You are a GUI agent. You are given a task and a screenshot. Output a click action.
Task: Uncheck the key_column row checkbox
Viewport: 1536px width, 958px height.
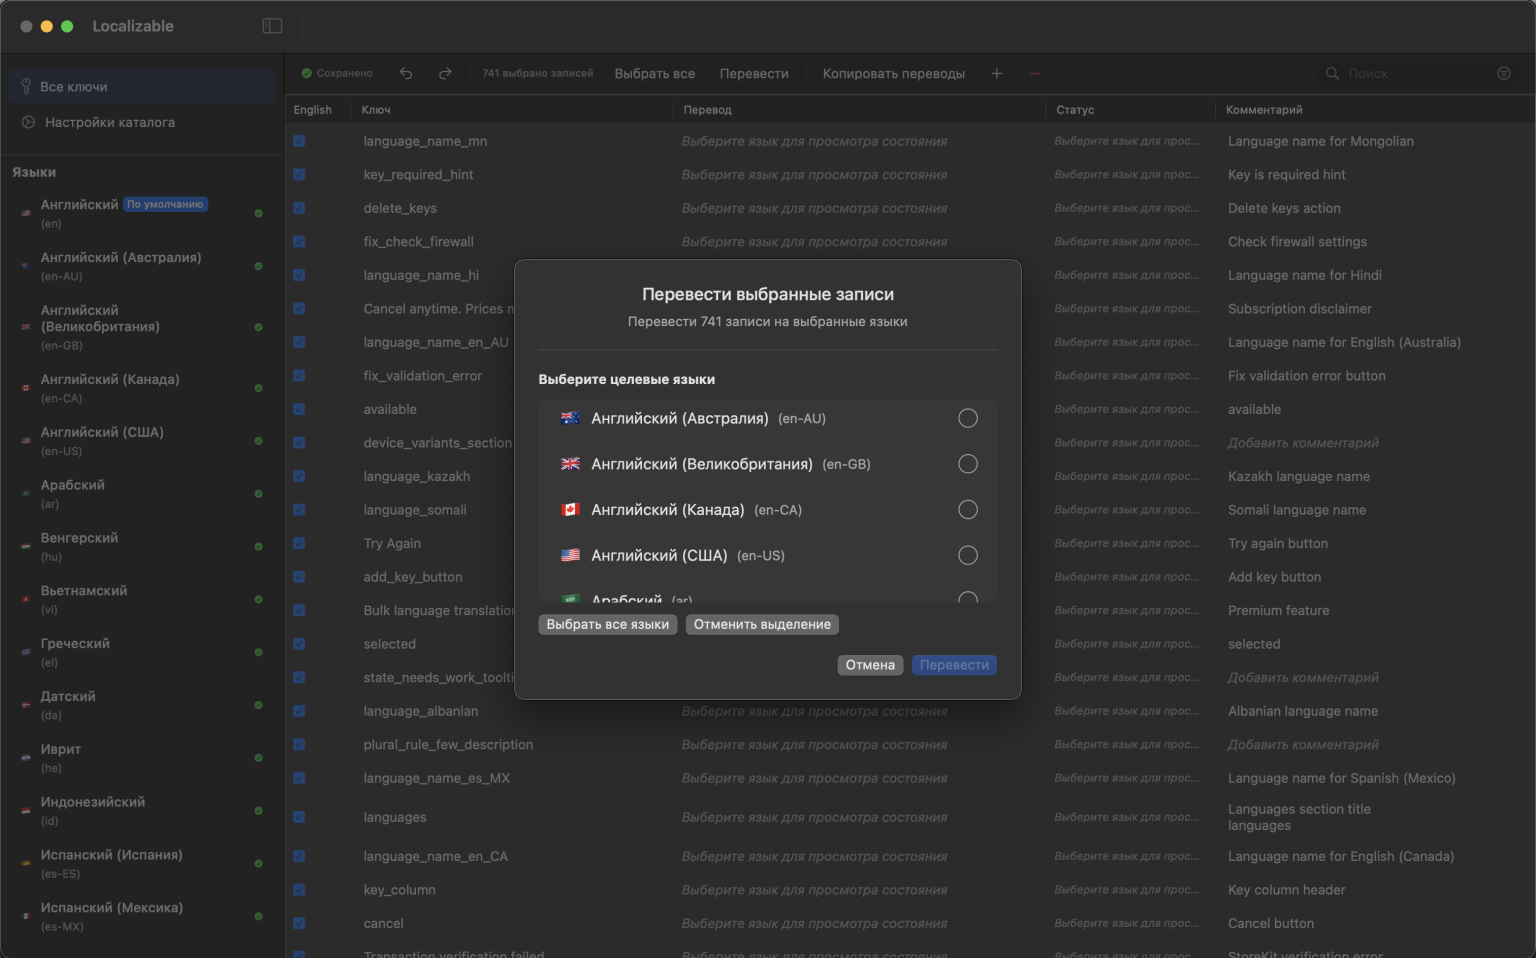(x=299, y=890)
